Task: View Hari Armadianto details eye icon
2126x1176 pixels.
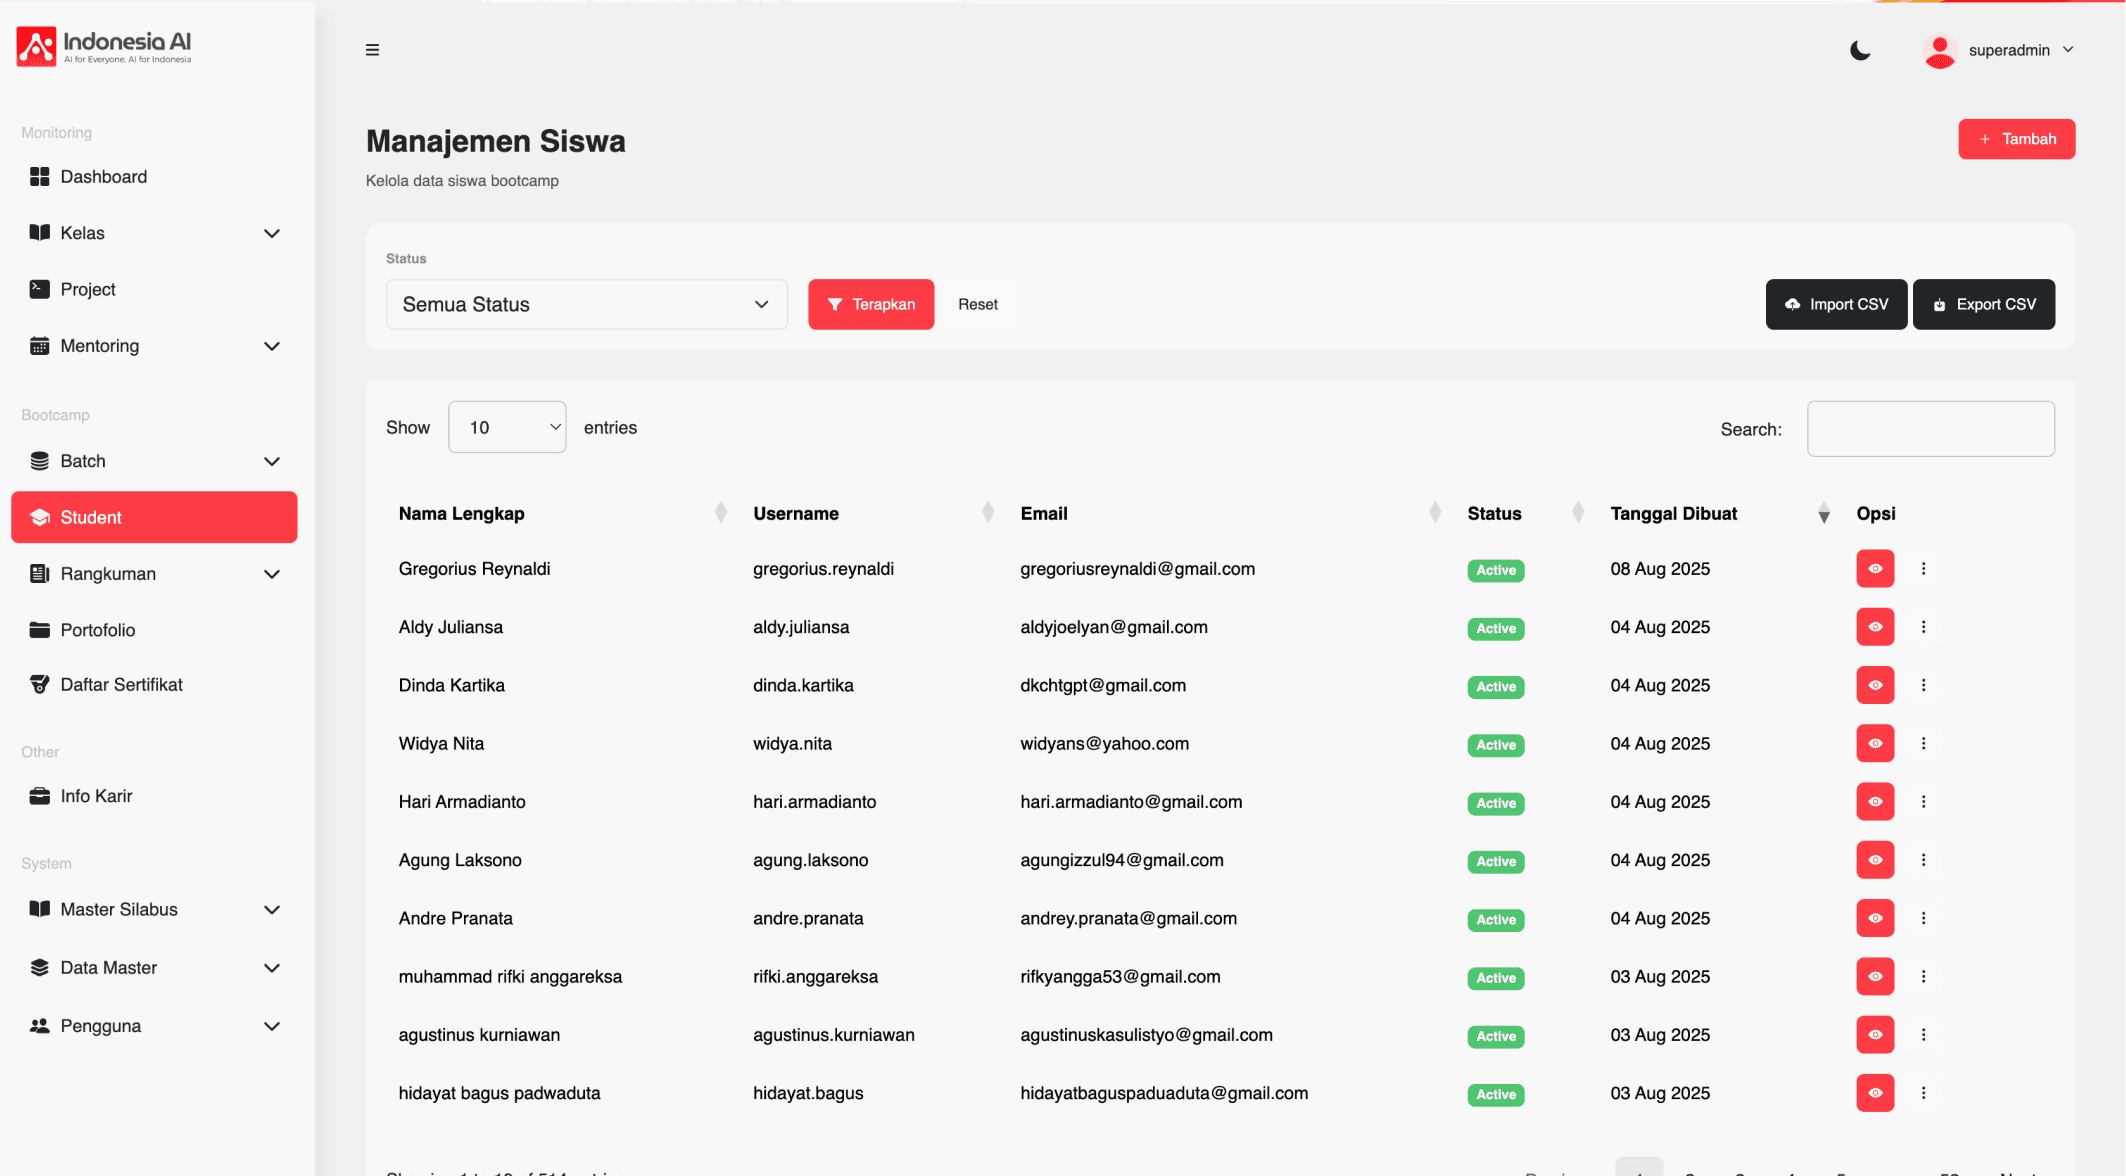Action: [x=1875, y=802]
